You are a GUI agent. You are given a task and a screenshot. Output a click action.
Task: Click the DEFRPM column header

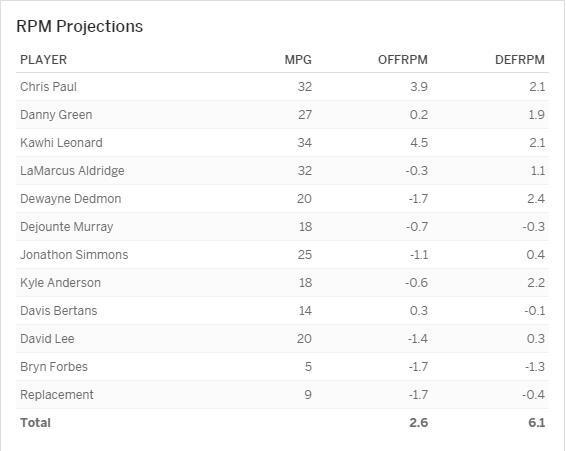coord(520,60)
